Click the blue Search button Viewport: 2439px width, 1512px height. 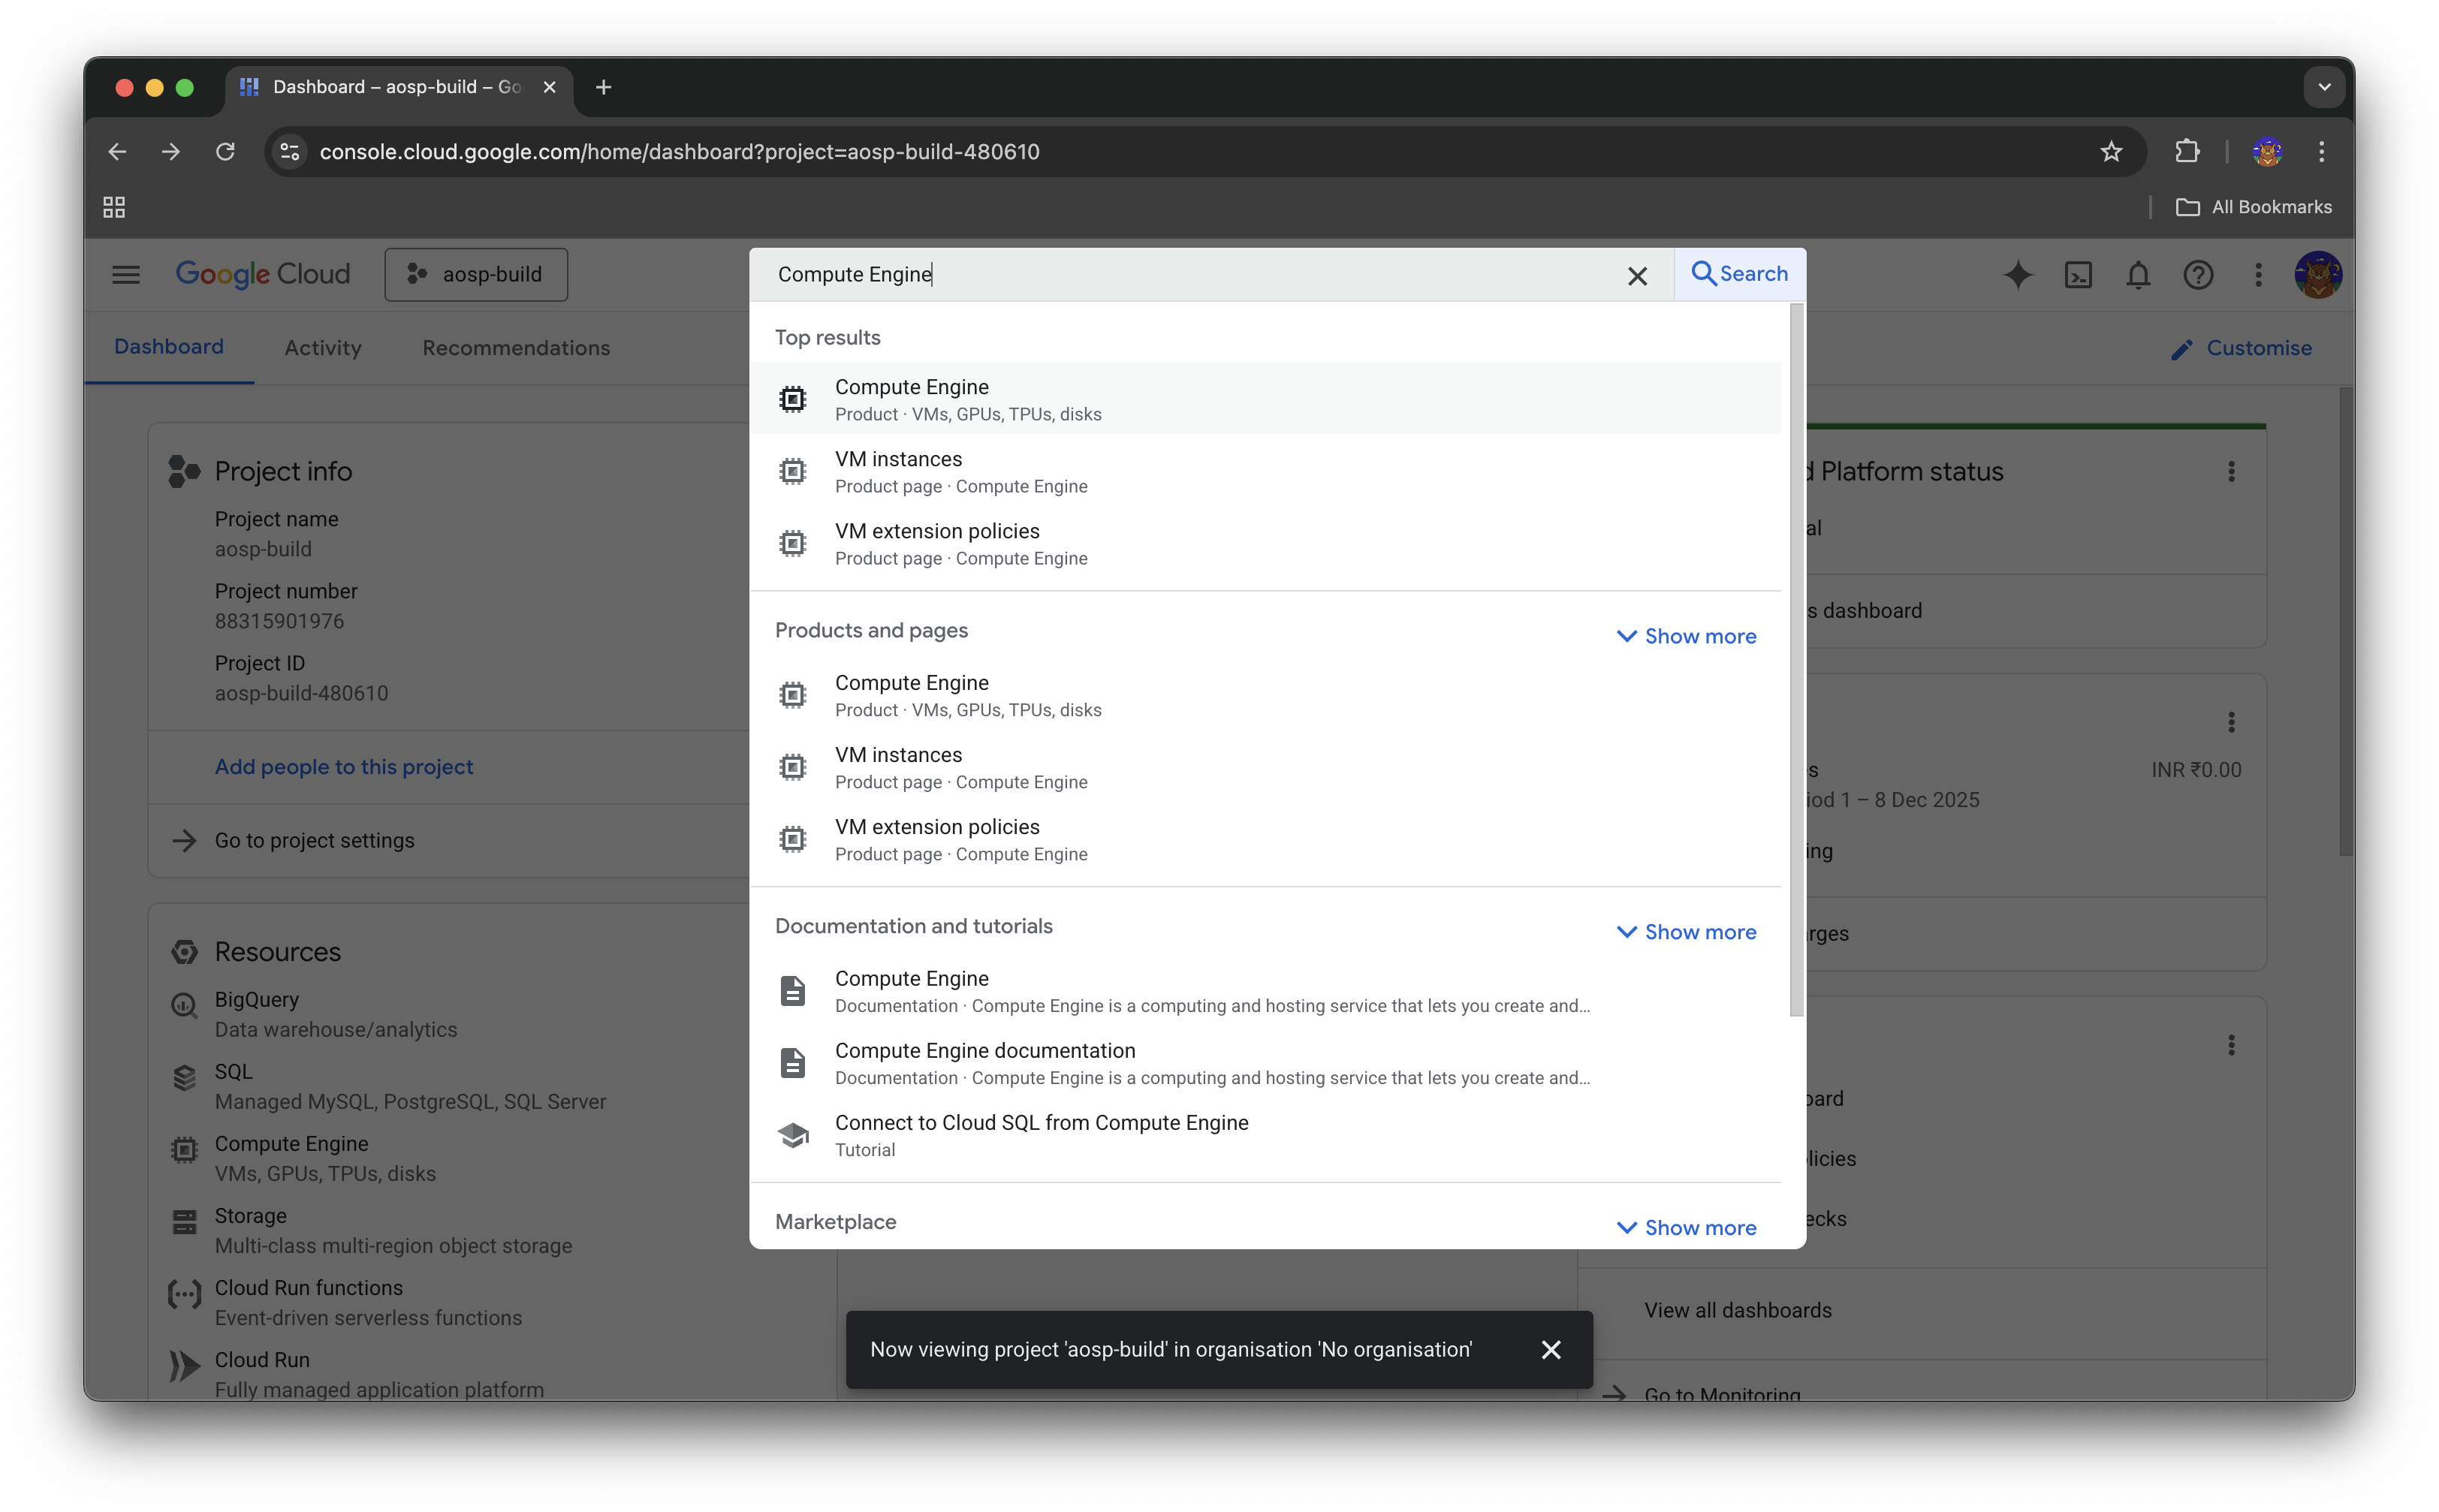click(x=1740, y=274)
